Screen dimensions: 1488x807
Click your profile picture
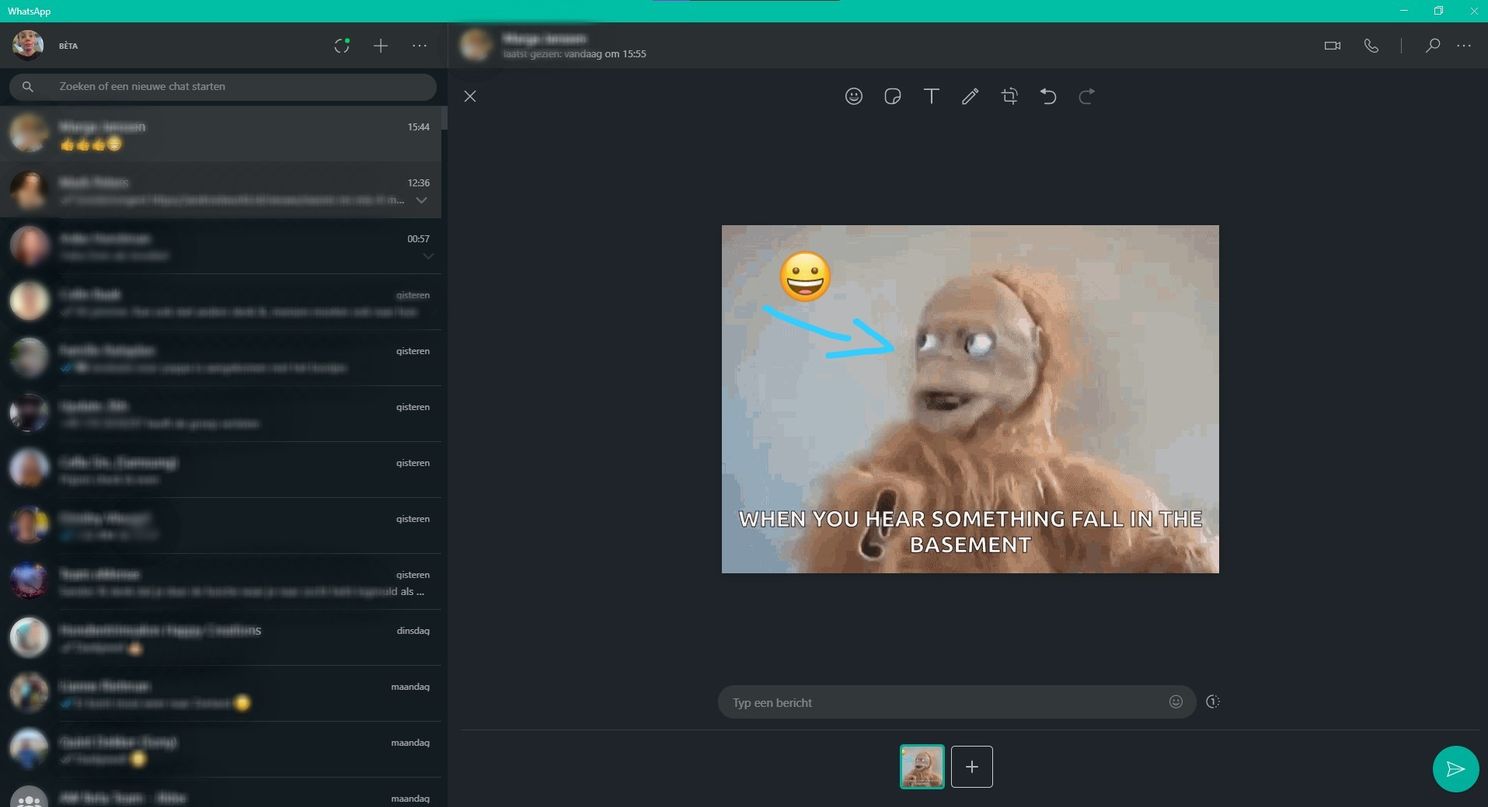click(28, 45)
